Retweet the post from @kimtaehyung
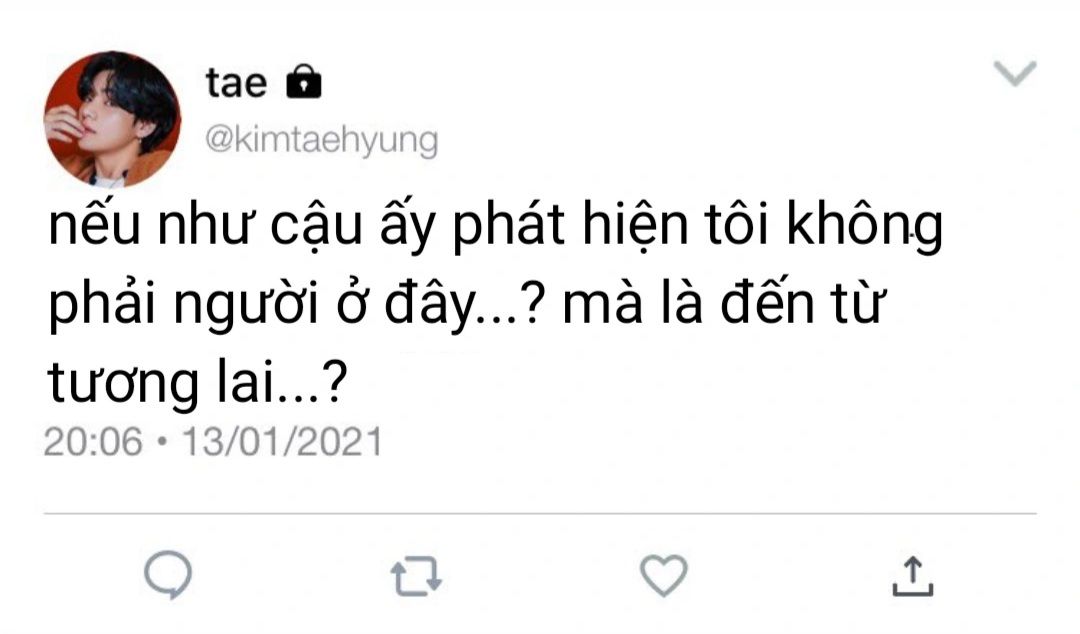The width and height of the screenshot is (1080, 634). (x=414, y=576)
